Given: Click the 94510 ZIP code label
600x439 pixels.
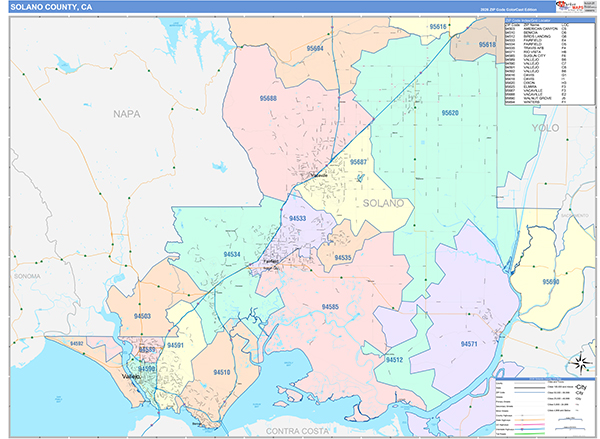Looking at the screenshot, I should pos(221,372).
